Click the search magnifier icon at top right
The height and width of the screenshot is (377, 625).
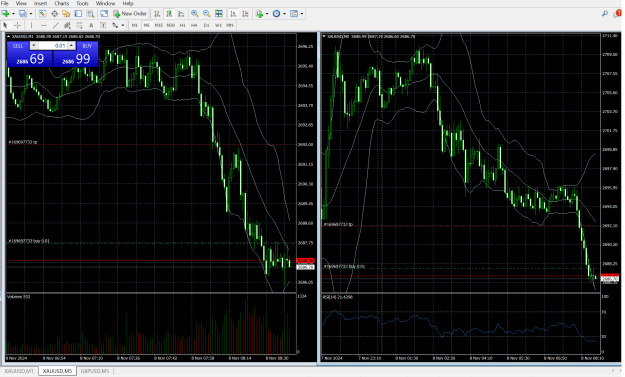[605, 14]
